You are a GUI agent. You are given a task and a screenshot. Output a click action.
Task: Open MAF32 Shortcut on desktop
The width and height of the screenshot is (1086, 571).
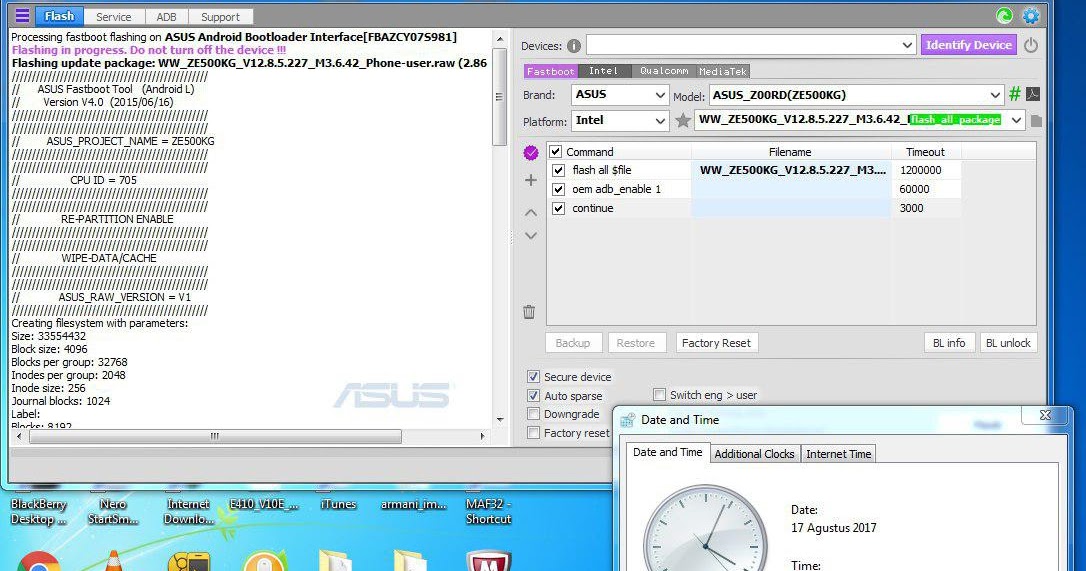488,511
